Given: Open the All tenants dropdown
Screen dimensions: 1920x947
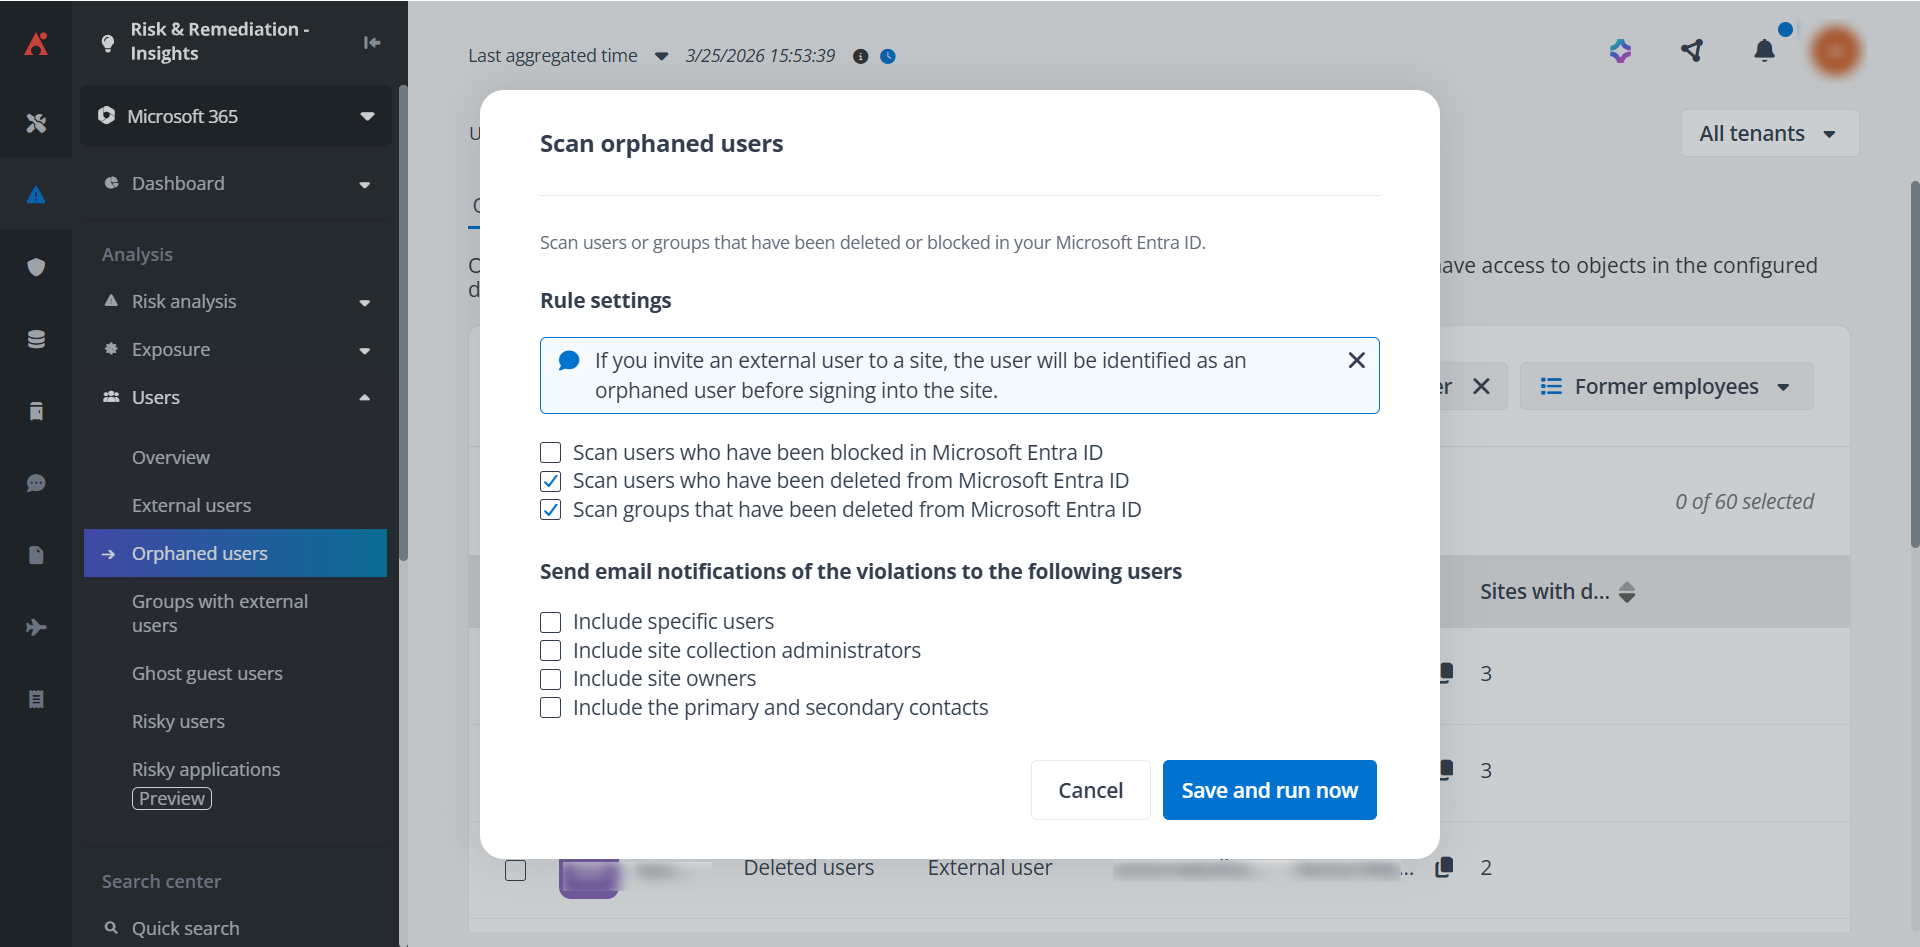Looking at the screenshot, I should pyautogui.click(x=1770, y=133).
